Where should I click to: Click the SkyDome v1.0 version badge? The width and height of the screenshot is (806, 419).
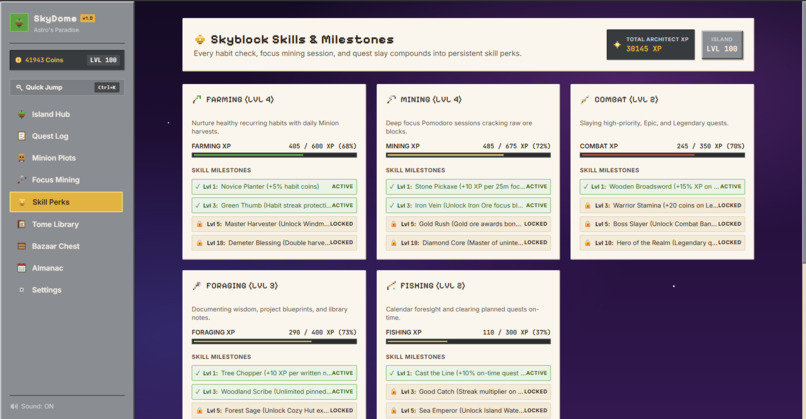[87, 19]
